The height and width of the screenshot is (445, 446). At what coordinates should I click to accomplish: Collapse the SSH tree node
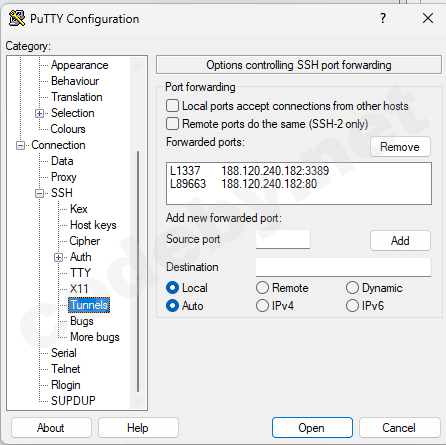(39, 194)
